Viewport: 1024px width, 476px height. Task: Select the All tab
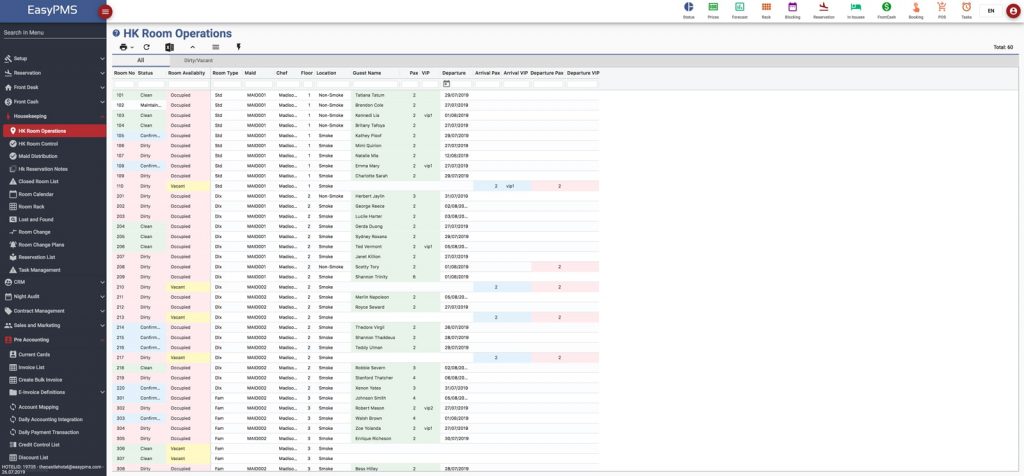140,61
